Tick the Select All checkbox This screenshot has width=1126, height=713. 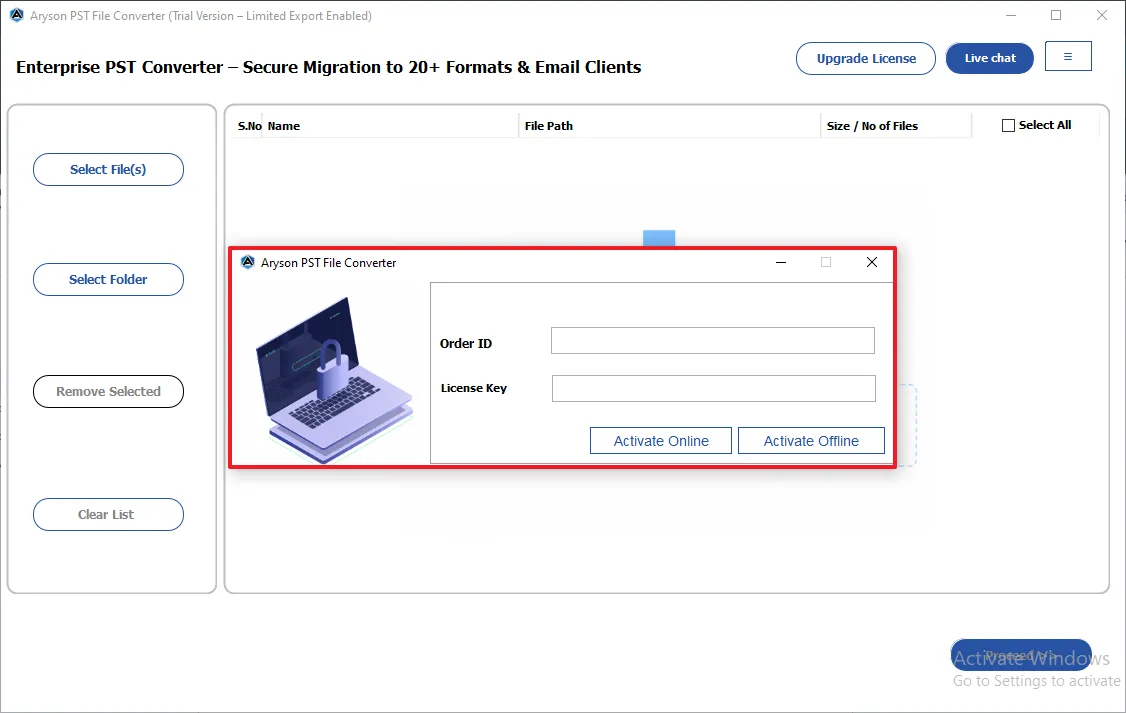click(x=1008, y=126)
